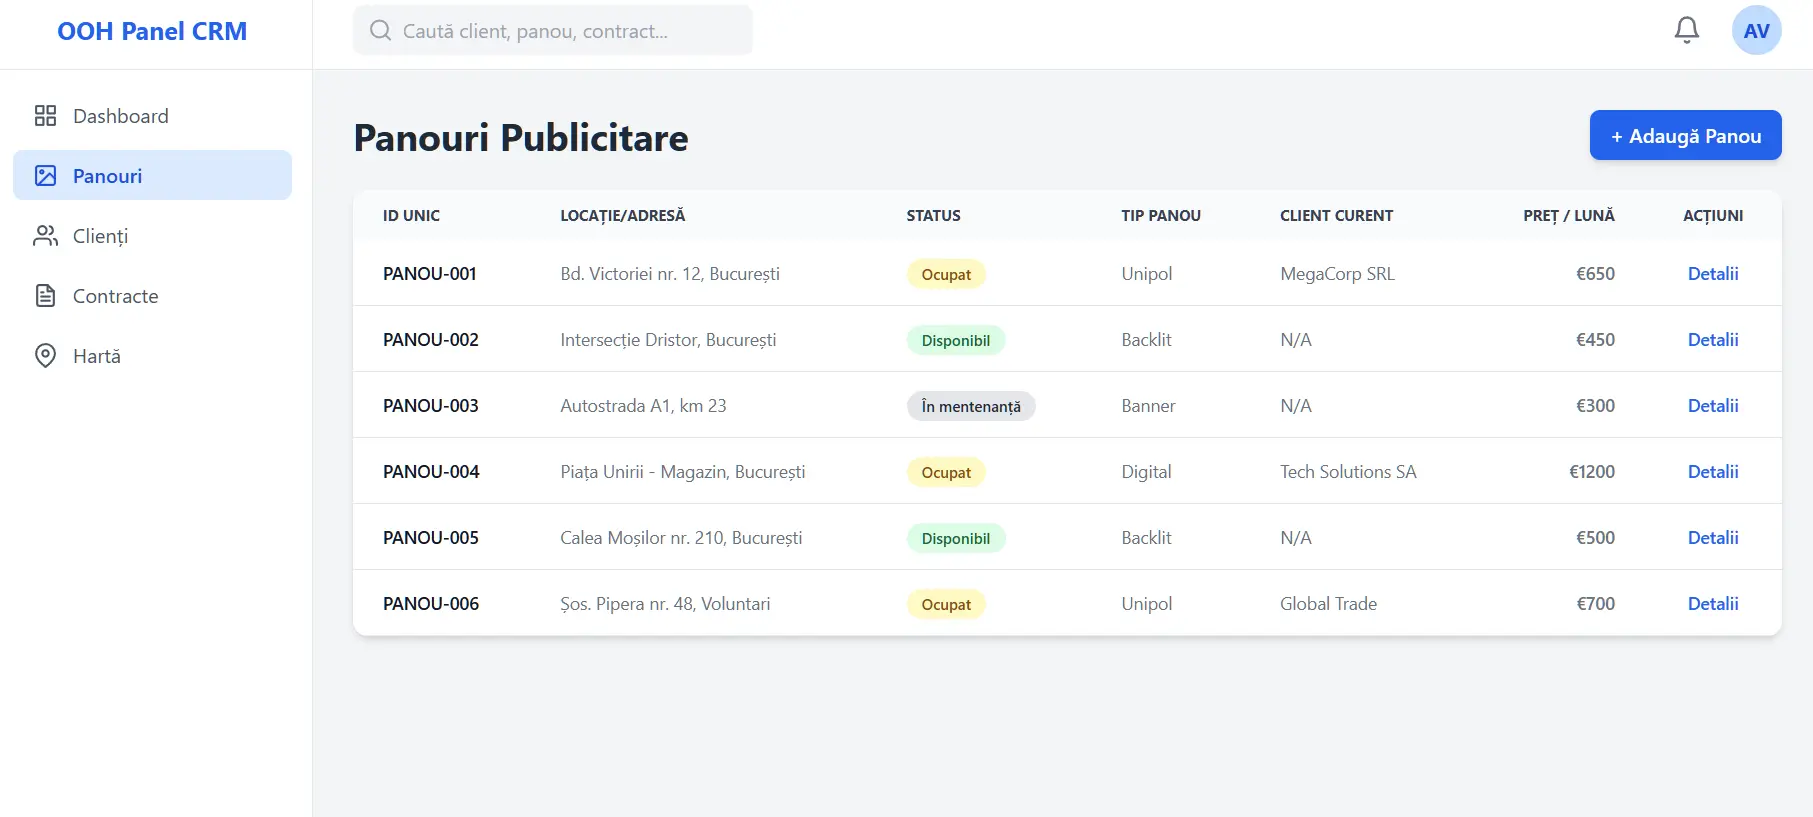Click the ACȚIUNI column header
1813x817 pixels.
[x=1713, y=215]
